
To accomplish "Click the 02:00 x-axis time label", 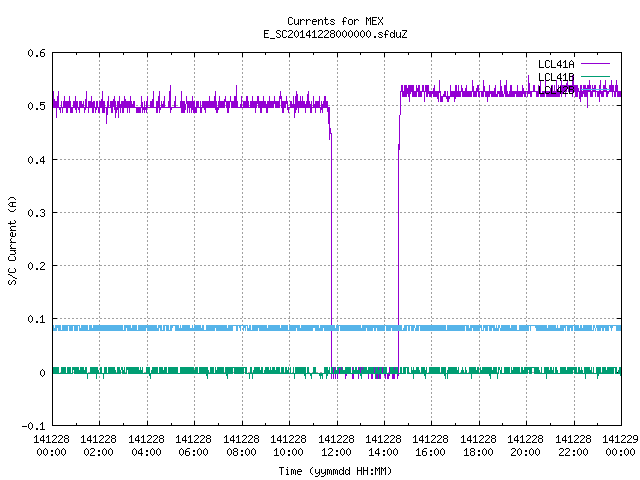I will (98, 452).
